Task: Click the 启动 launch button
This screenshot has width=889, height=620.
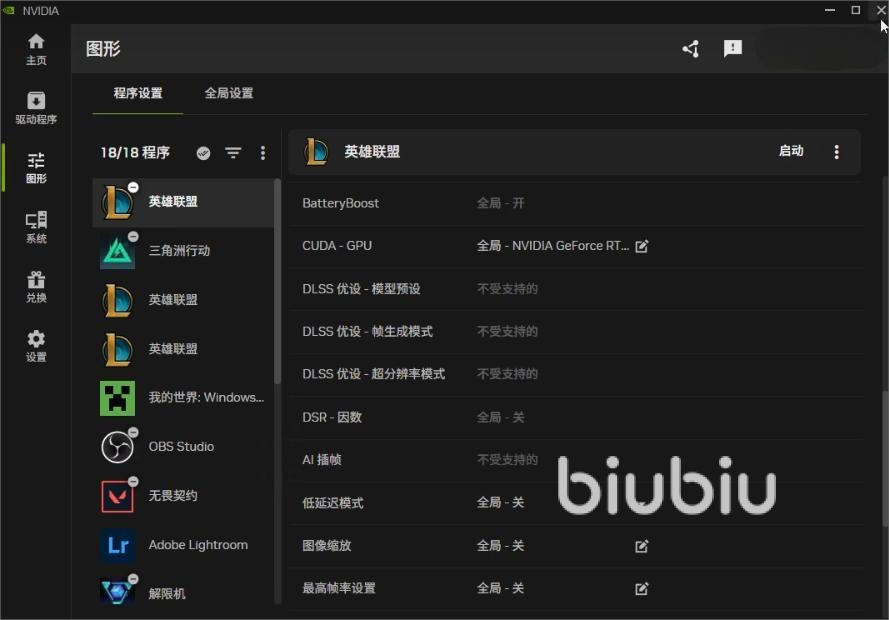Action: click(x=791, y=151)
